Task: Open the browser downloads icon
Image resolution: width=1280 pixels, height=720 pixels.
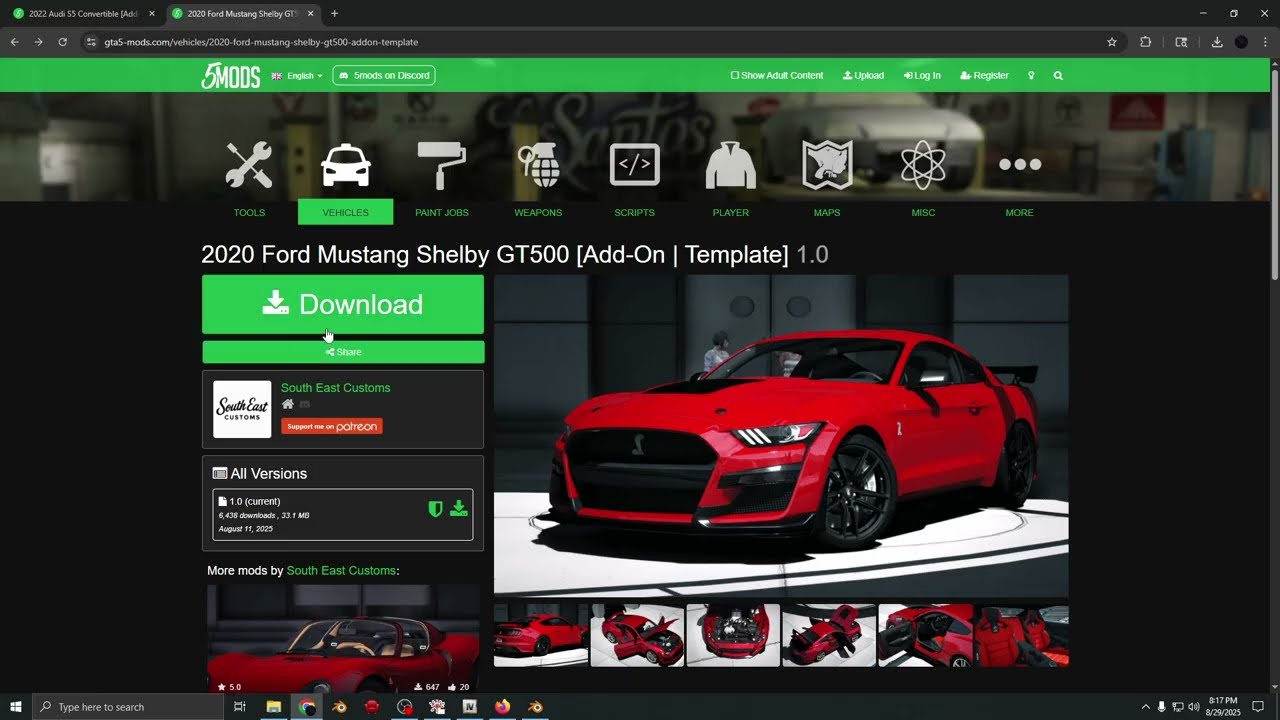Action: click(x=1217, y=42)
